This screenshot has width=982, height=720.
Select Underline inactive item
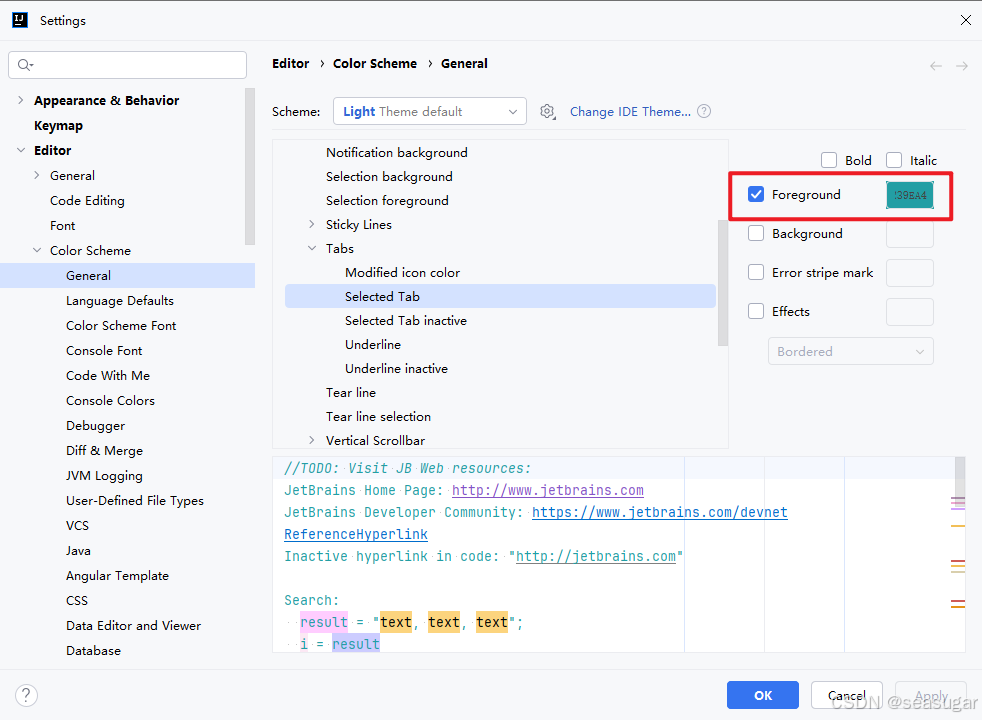click(x=396, y=368)
